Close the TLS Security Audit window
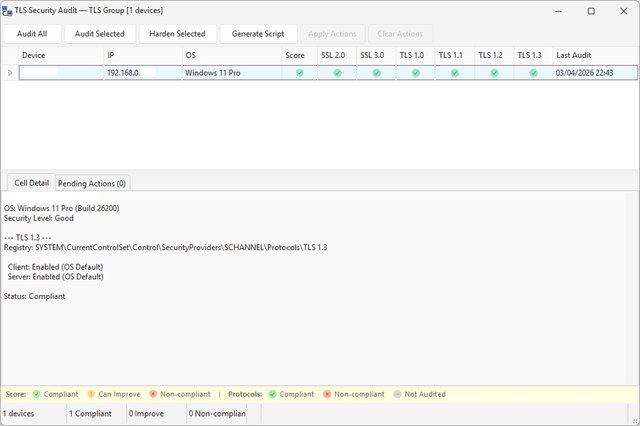Screen dimensions: 640x426 (623, 11)
